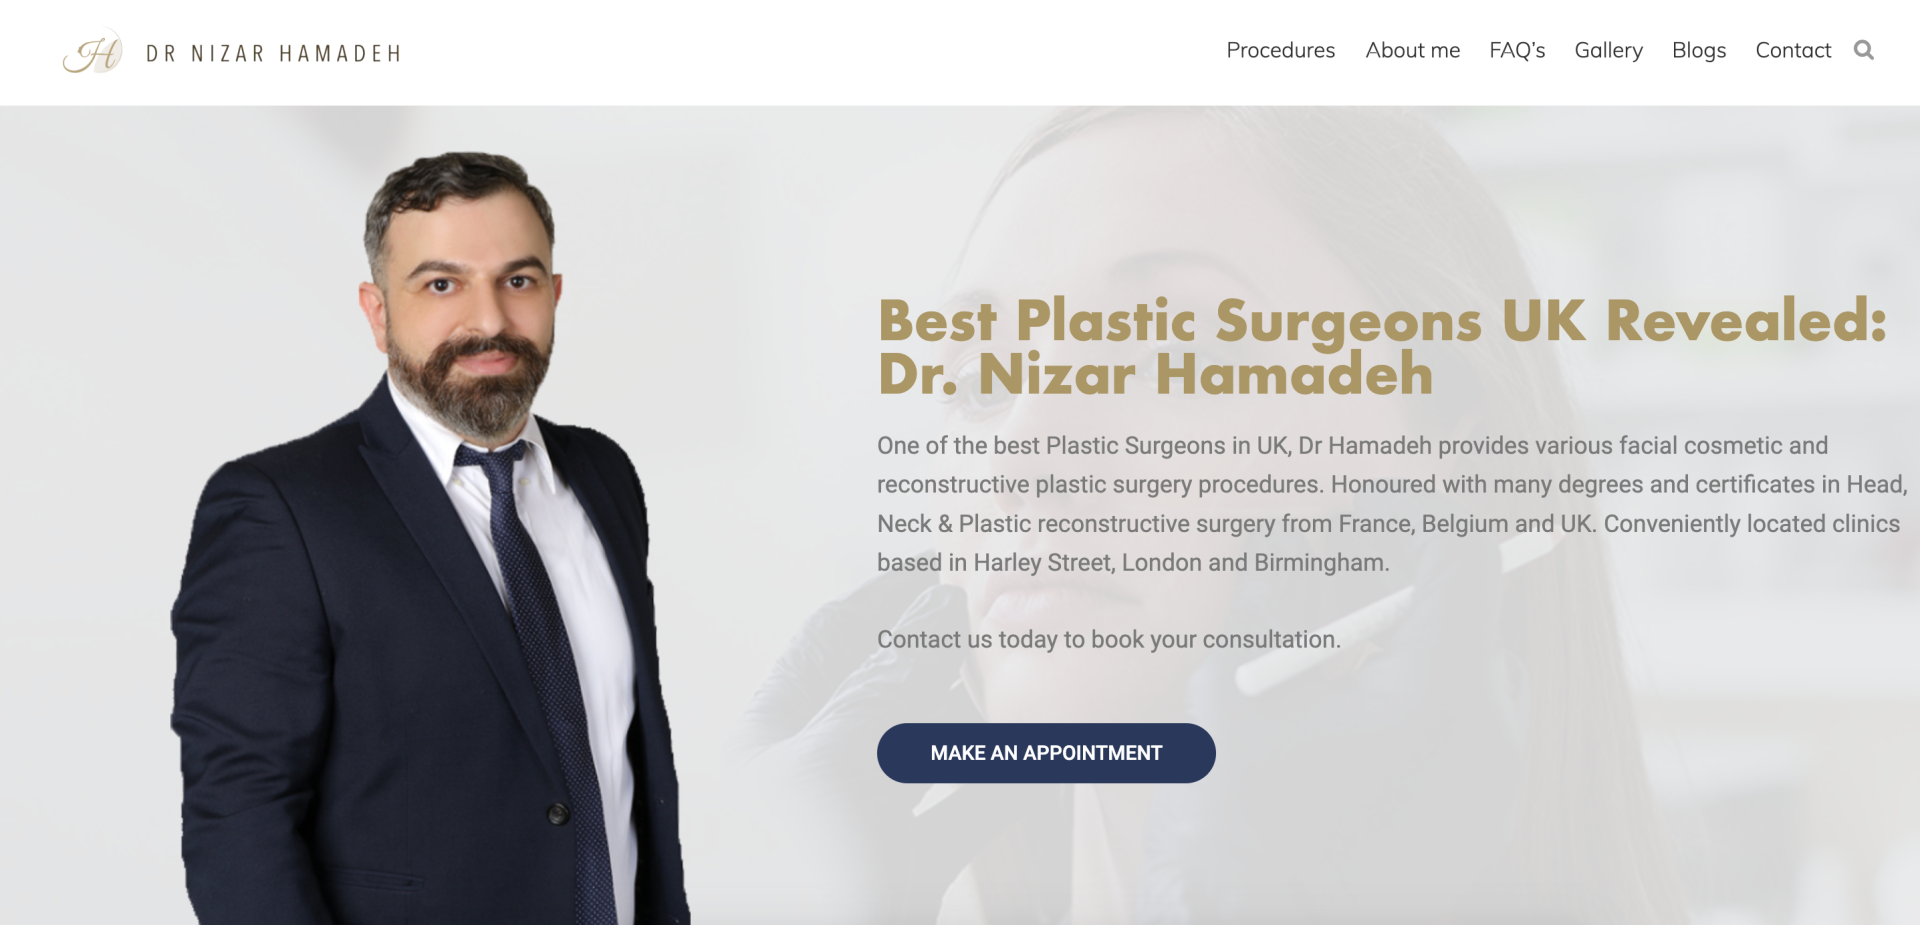Go to the About me page

pyautogui.click(x=1412, y=50)
